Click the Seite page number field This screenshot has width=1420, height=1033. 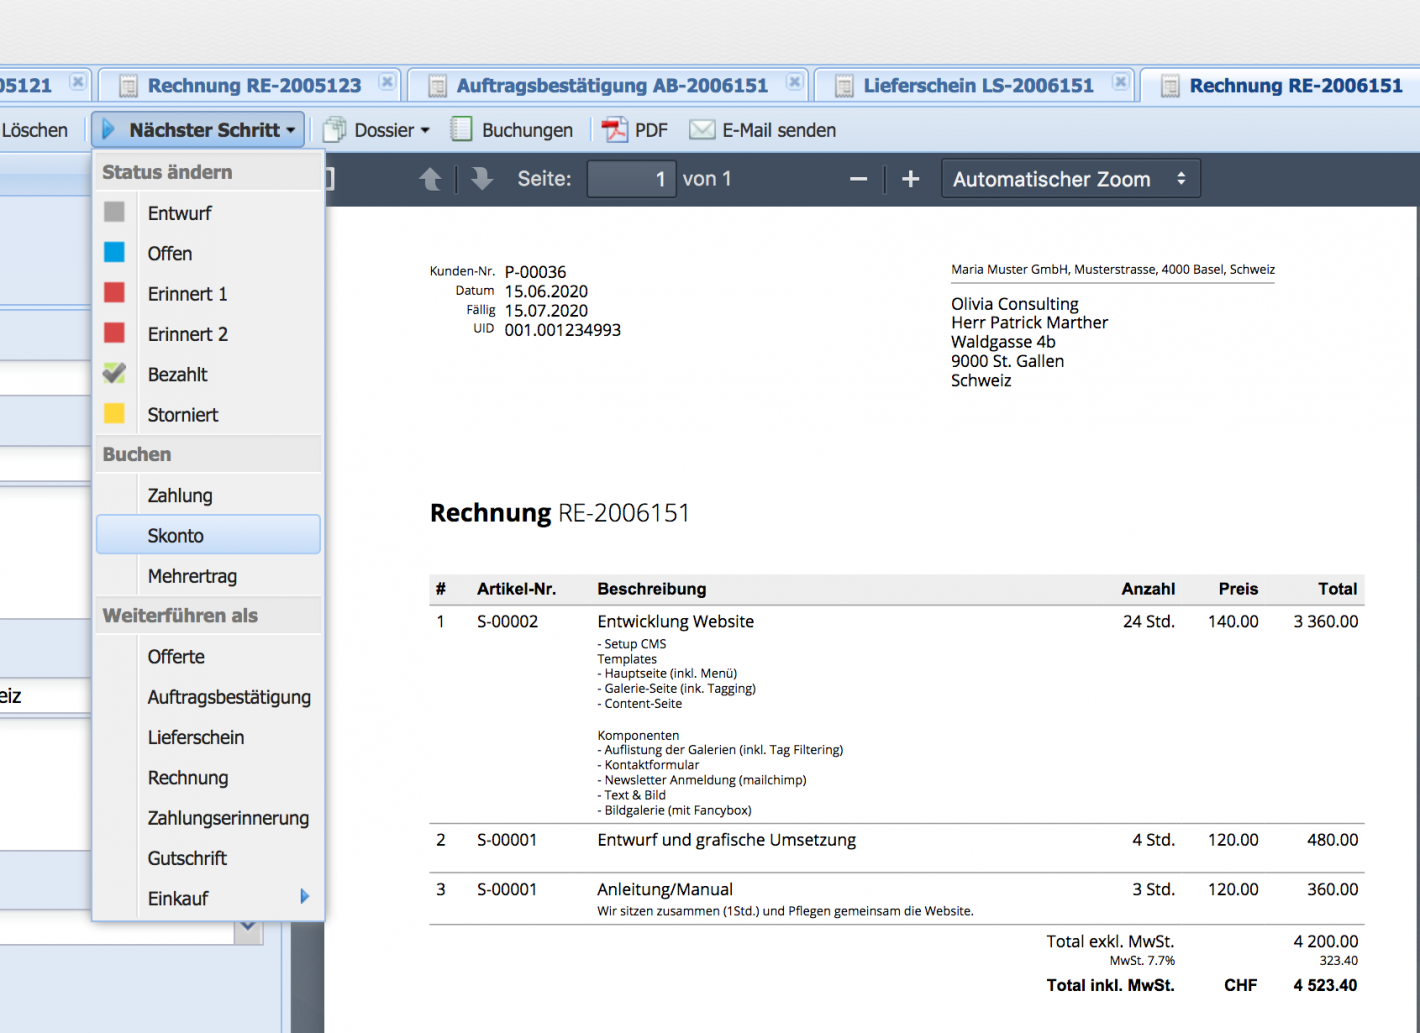631,178
